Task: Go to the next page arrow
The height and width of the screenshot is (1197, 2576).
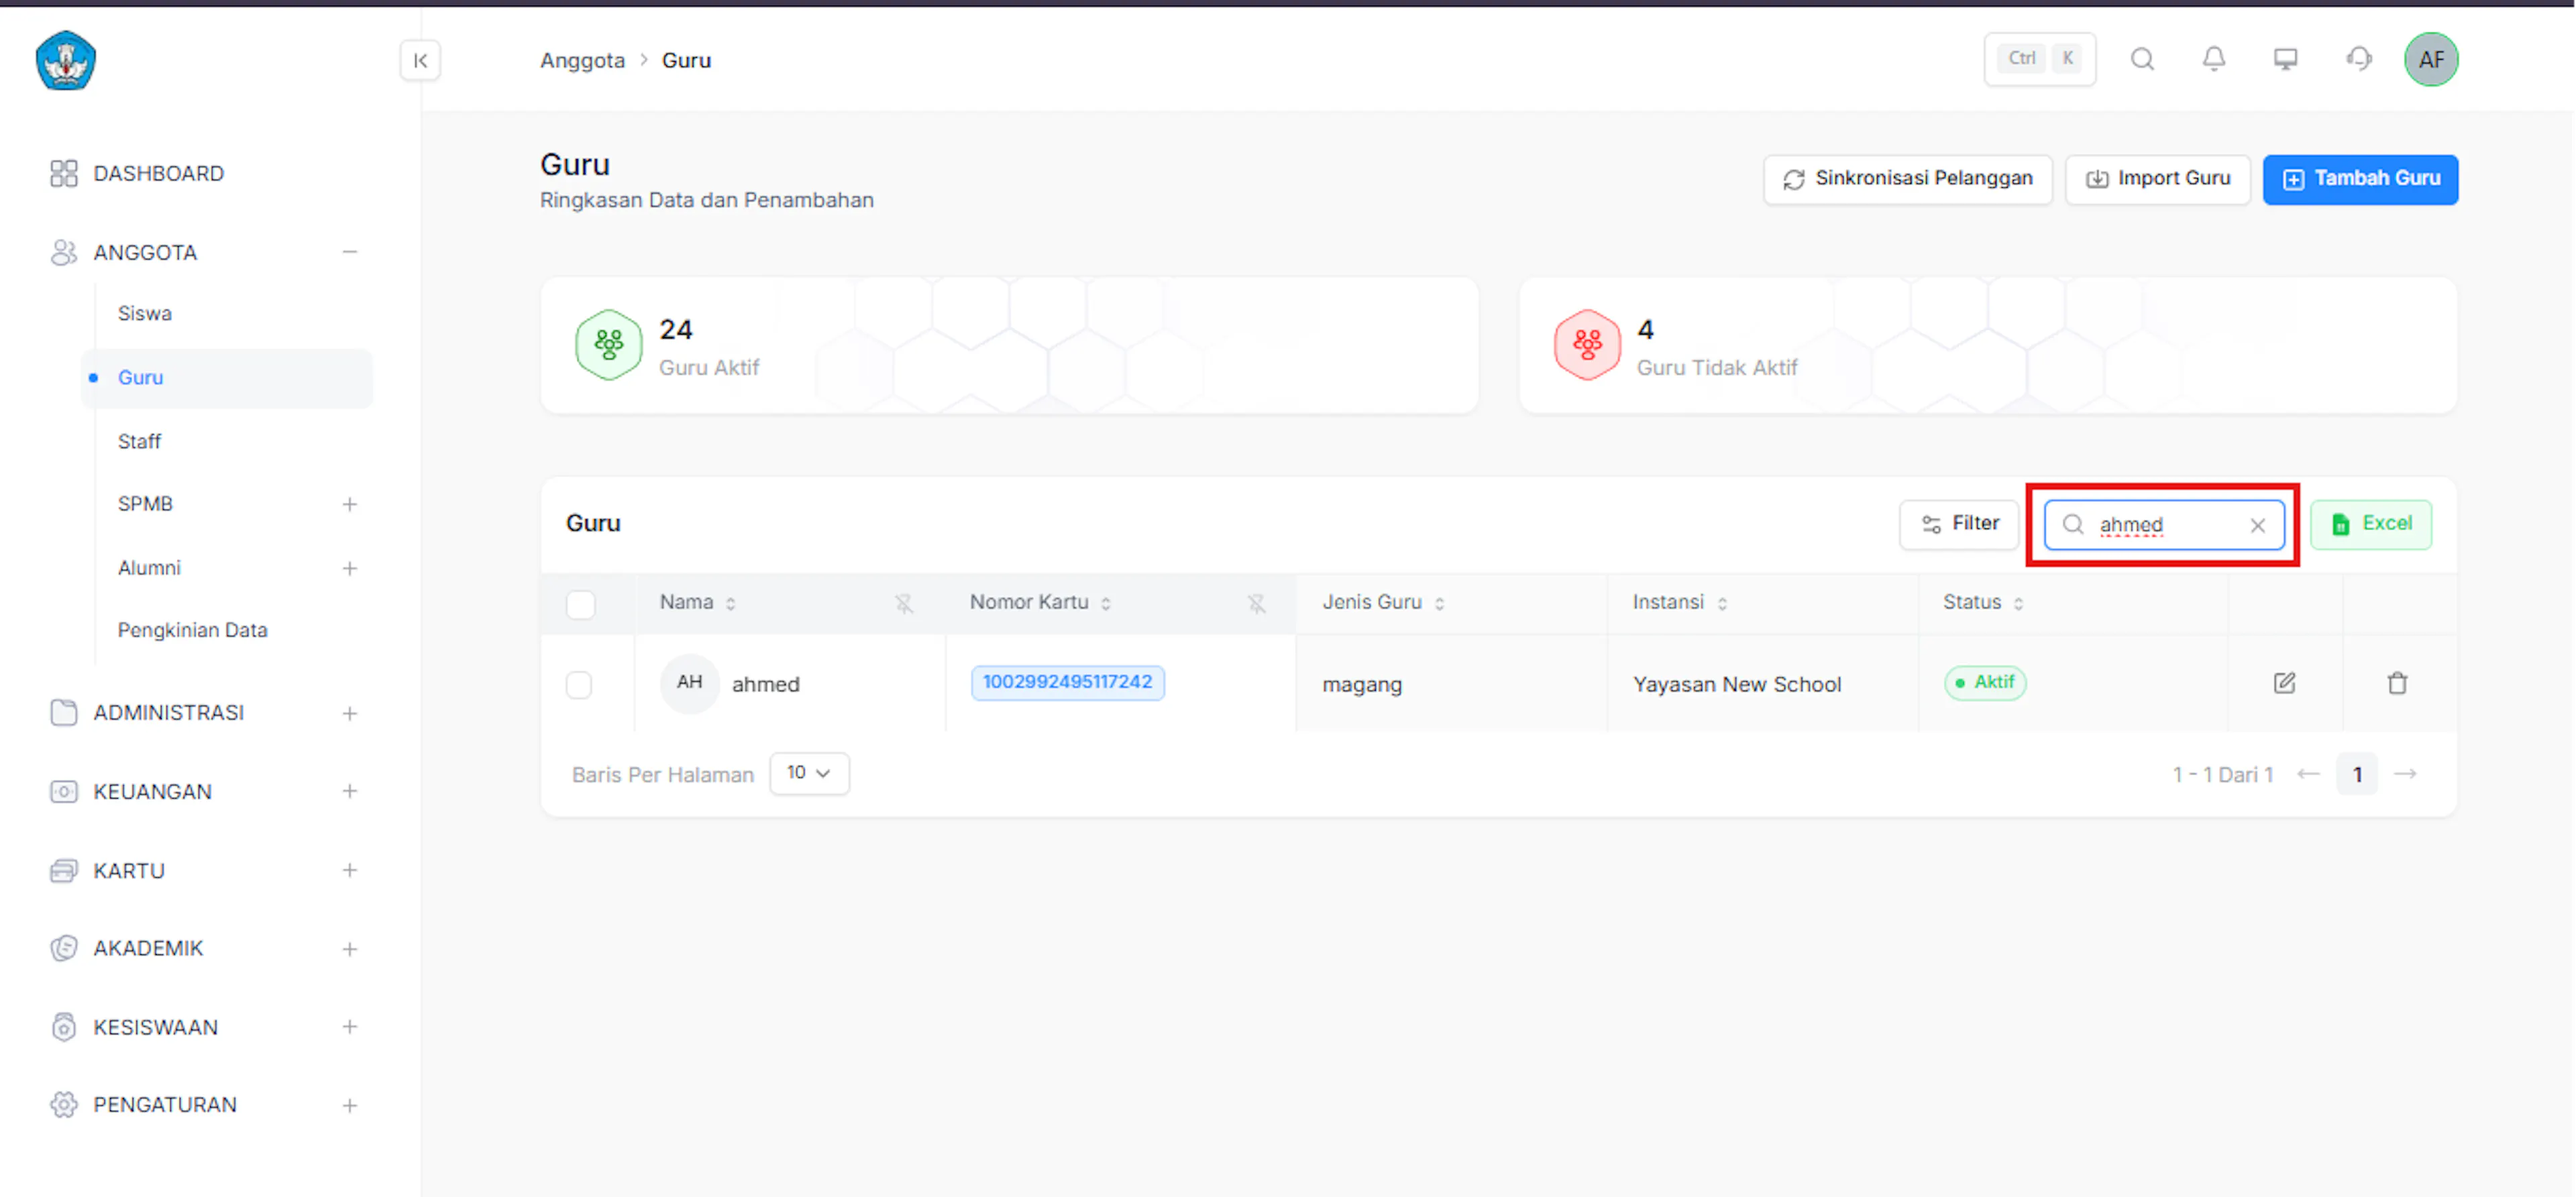Action: pyautogui.click(x=2406, y=774)
